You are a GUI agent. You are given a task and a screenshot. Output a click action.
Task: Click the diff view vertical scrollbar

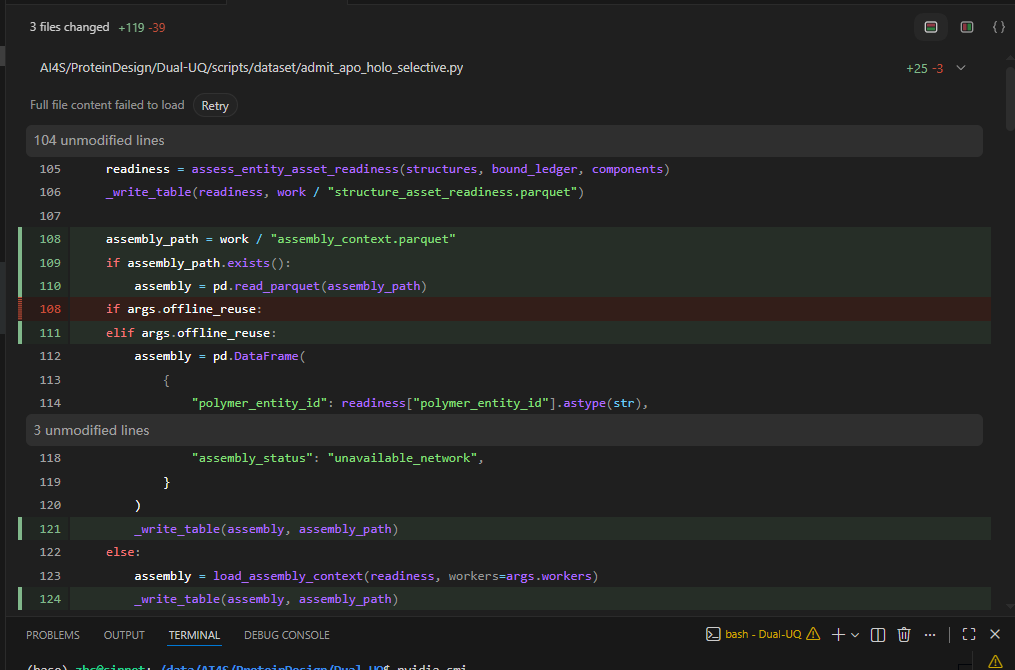pos(1010,97)
